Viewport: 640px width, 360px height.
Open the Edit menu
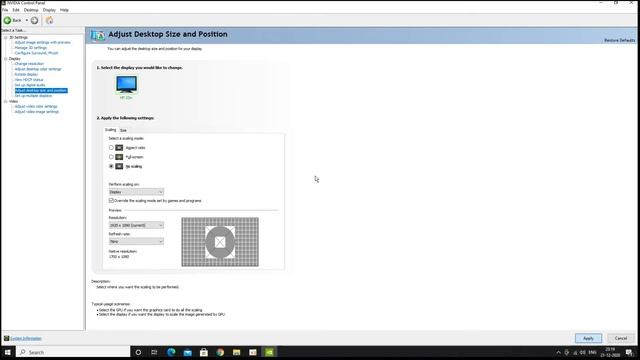coord(16,10)
